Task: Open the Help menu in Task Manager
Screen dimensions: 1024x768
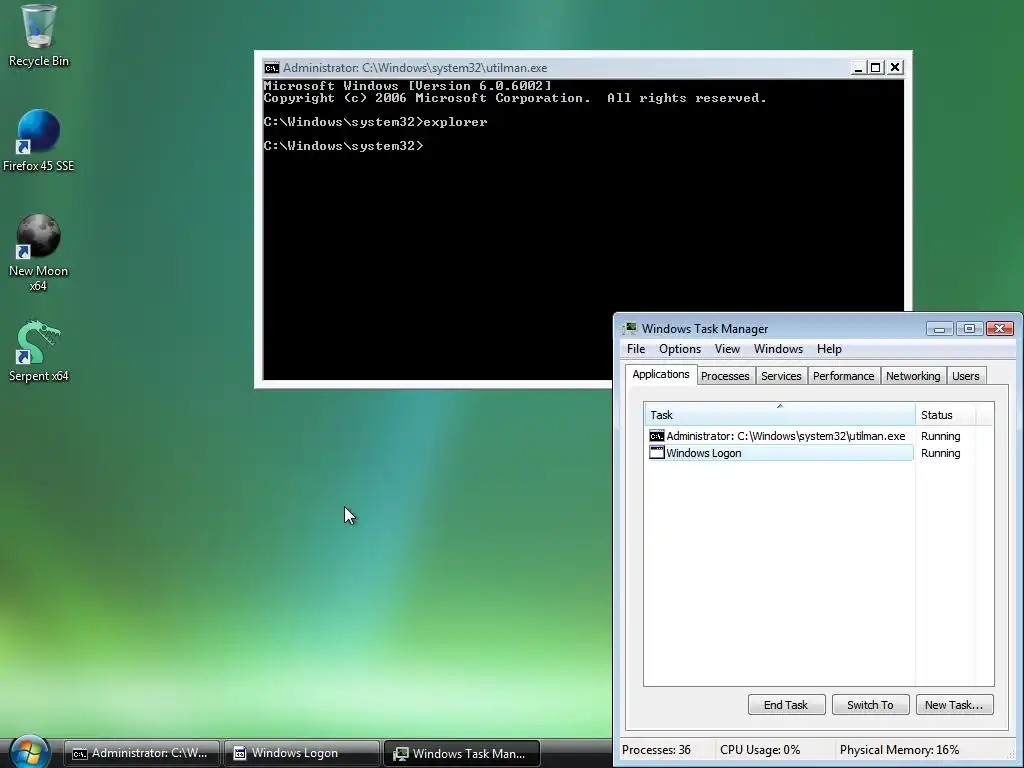Action: (x=829, y=349)
